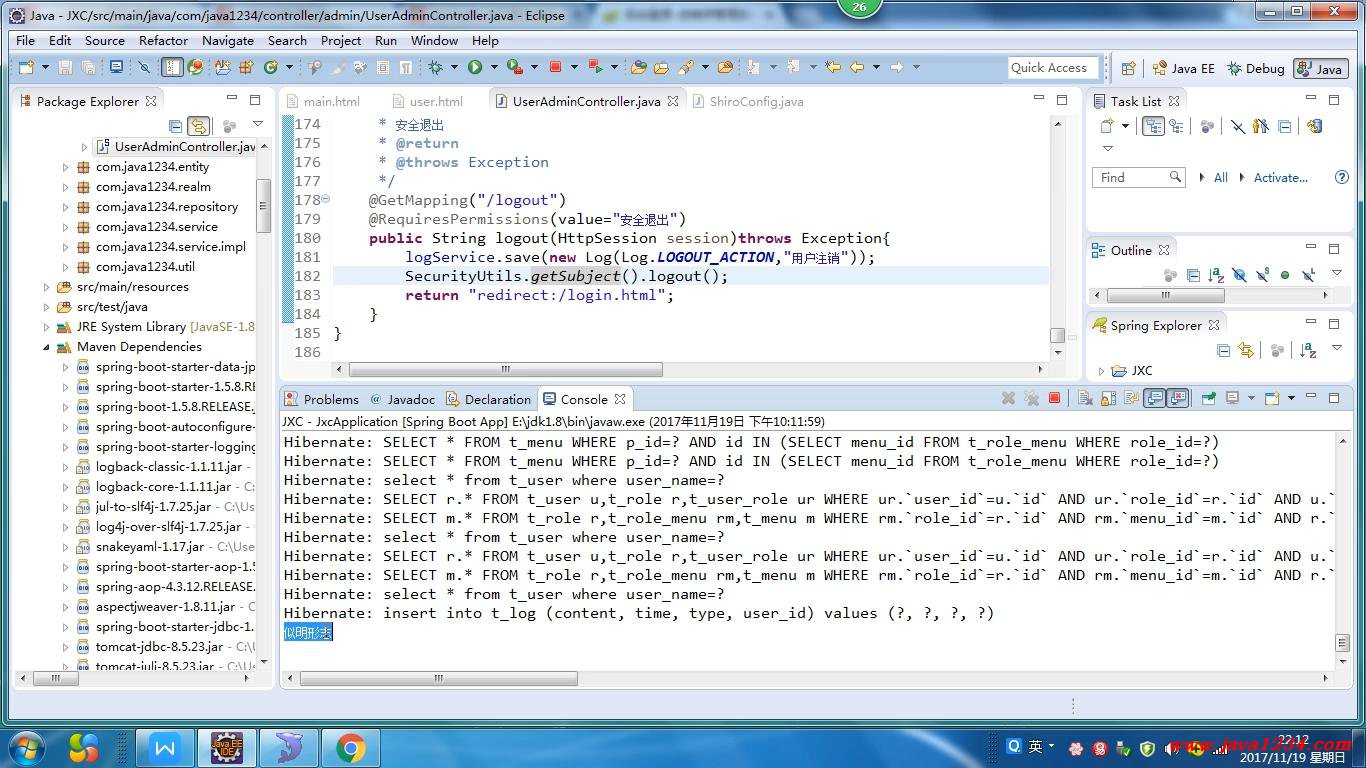Toggle Show Line Numbers toolbar button
The image size is (1366, 768).
(172, 67)
